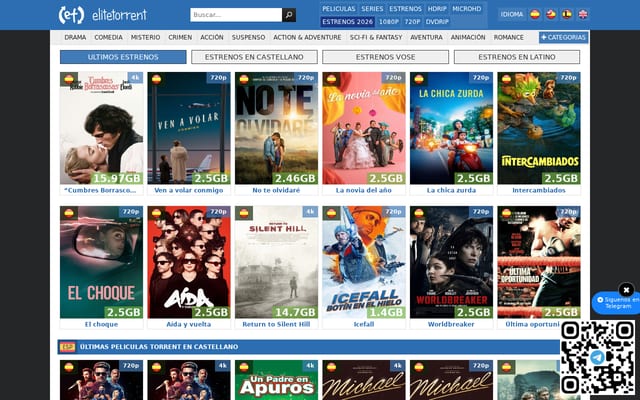Click the 720p badge on La novia del año
The image size is (640, 400).
pos(393,78)
